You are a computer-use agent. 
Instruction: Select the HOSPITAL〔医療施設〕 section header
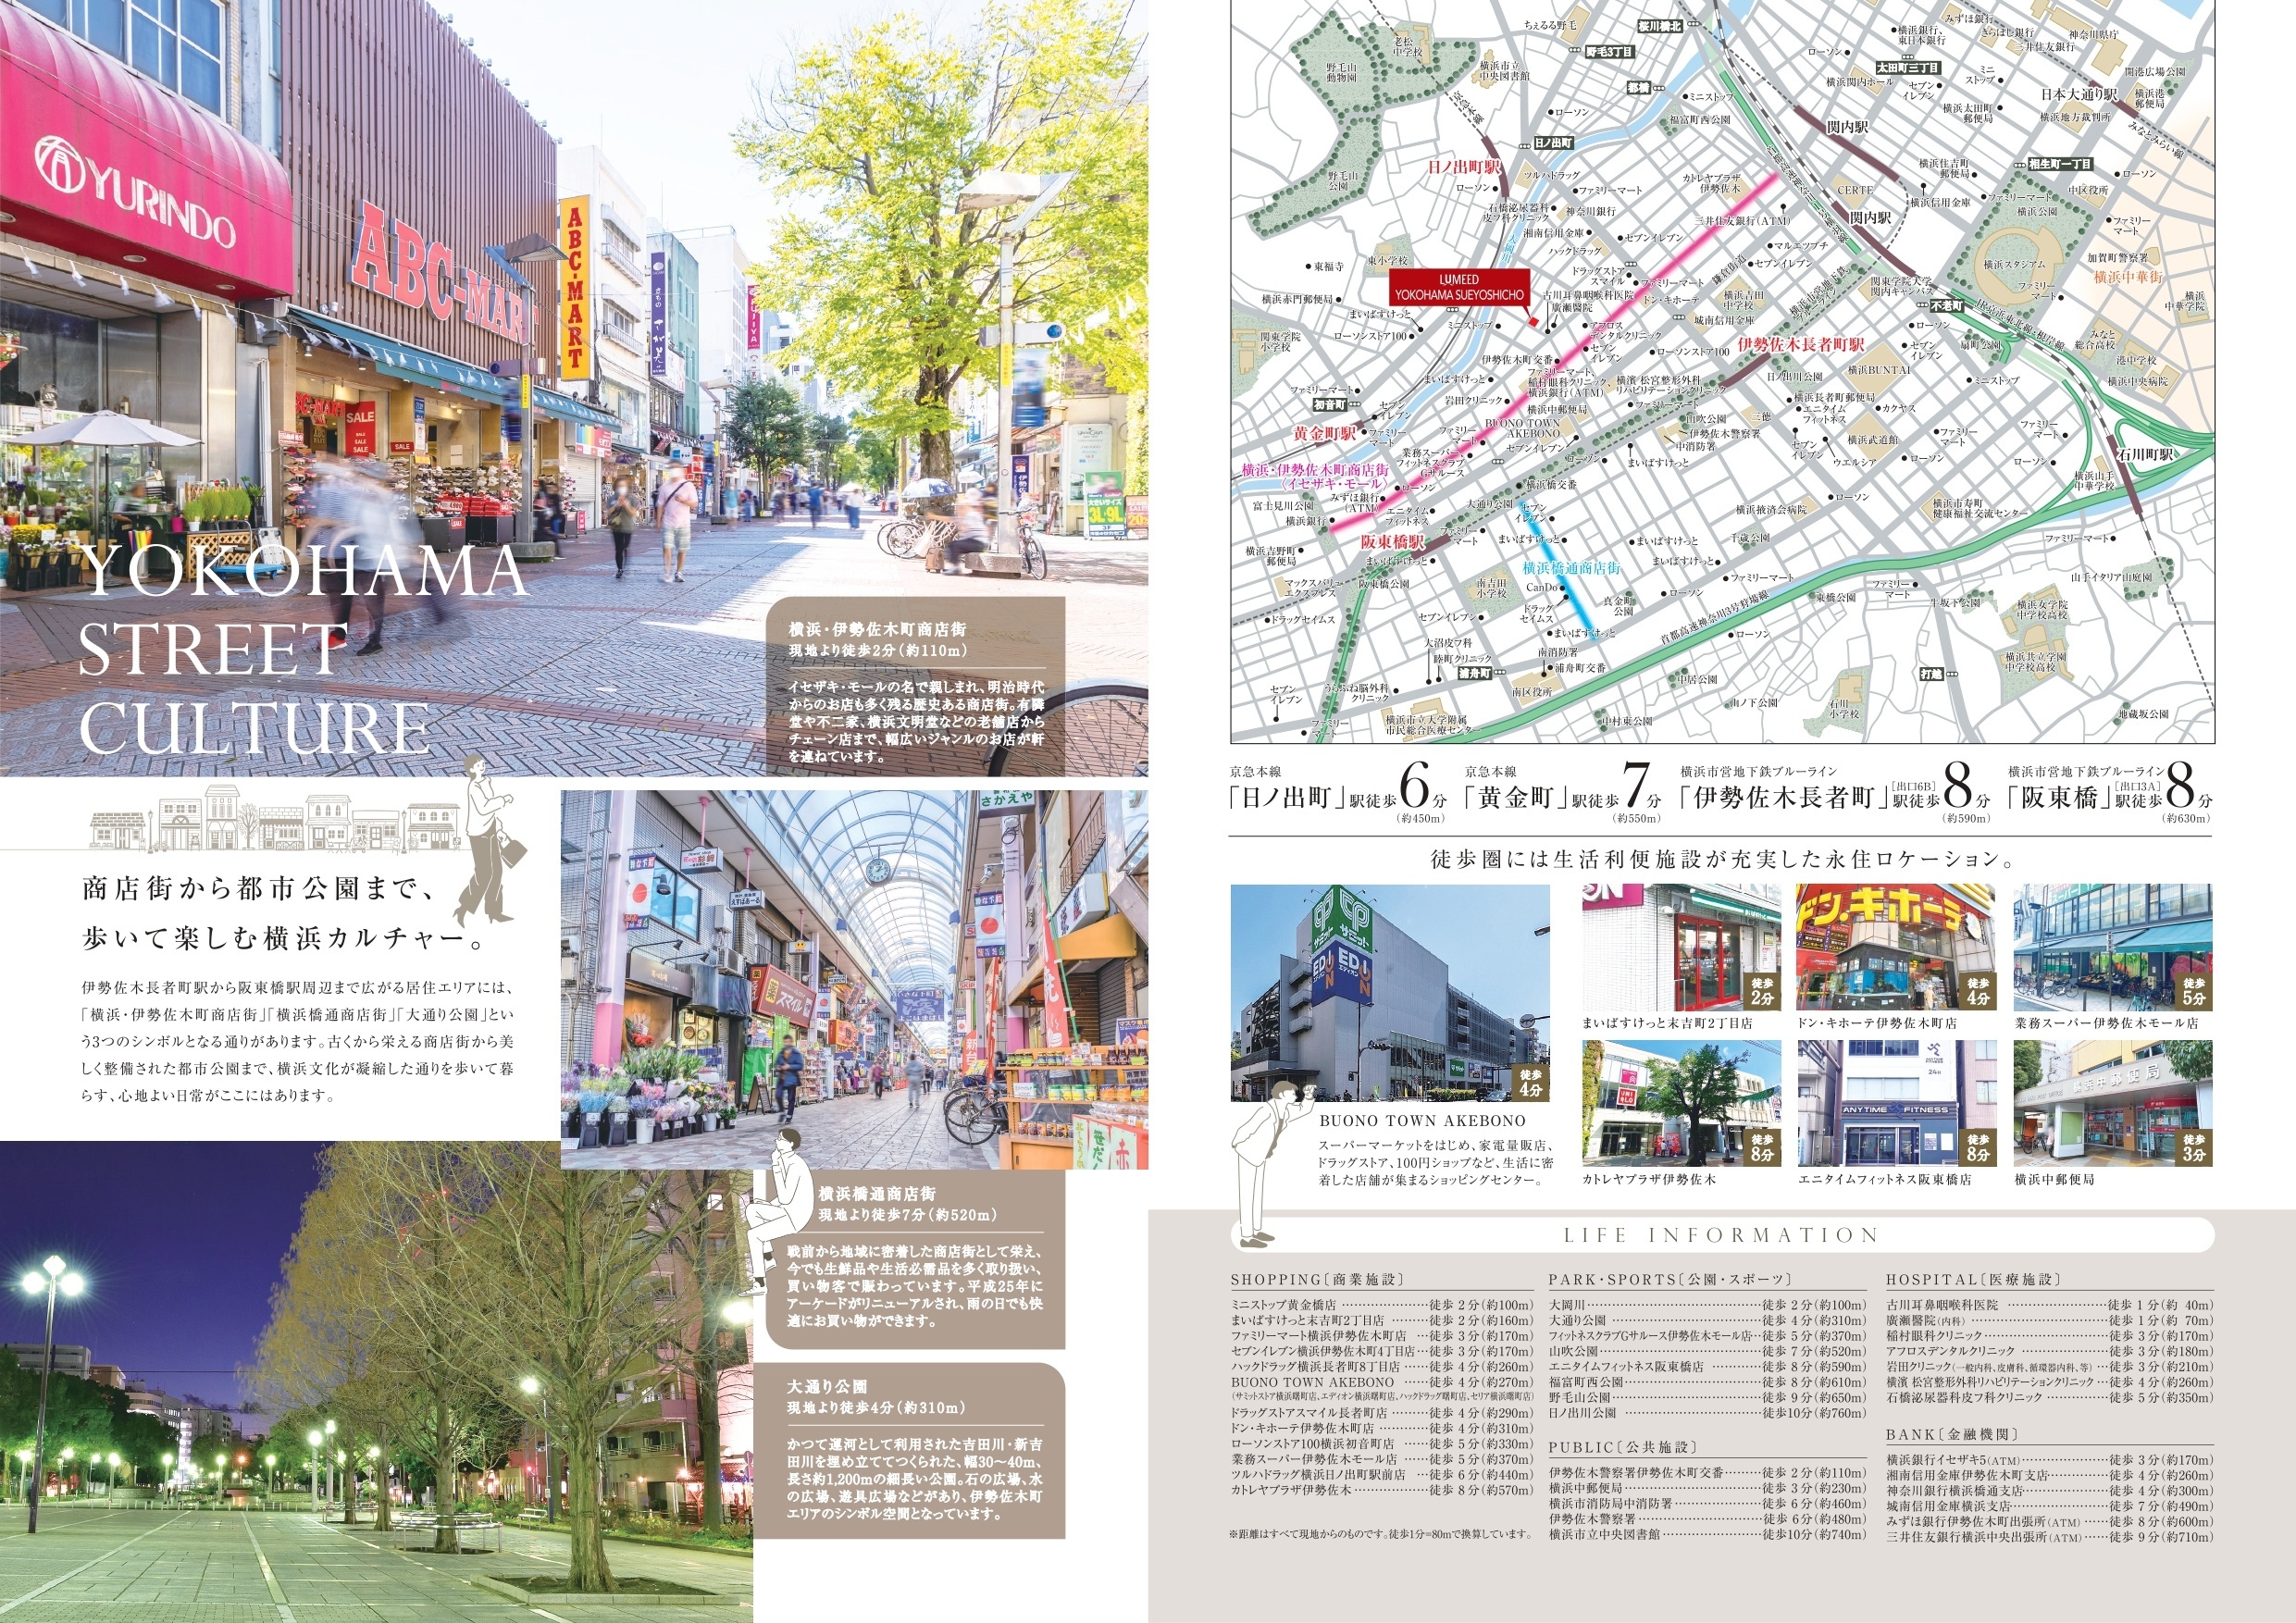pos(1974,1280)
